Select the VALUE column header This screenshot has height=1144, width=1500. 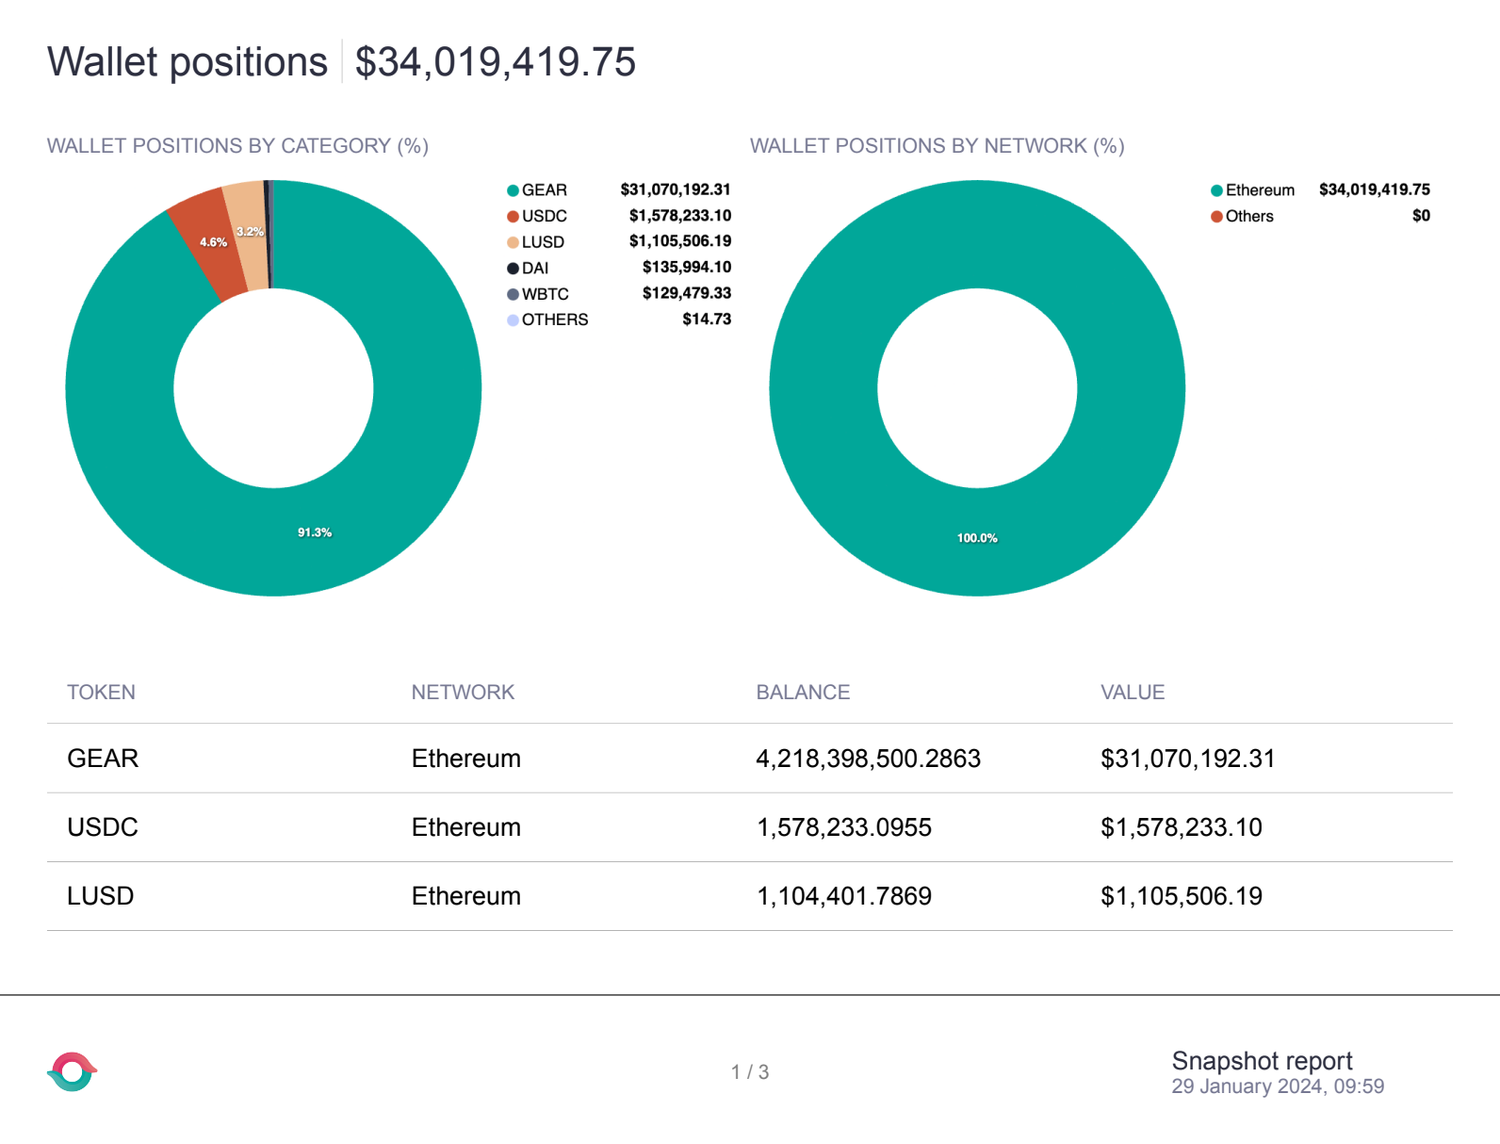click(x=1132, y=692)
